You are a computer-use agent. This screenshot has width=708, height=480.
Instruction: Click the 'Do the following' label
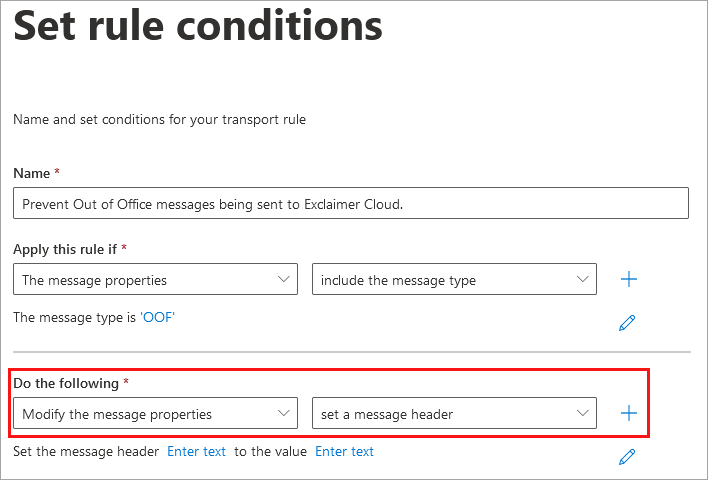click(x=65, y=383)
